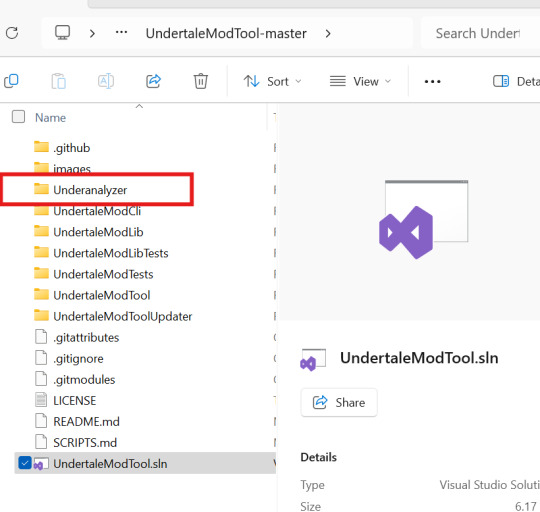540x512 pixels.
Task: Select the Underanalyzer folder
Action: (x=90, y=190)
